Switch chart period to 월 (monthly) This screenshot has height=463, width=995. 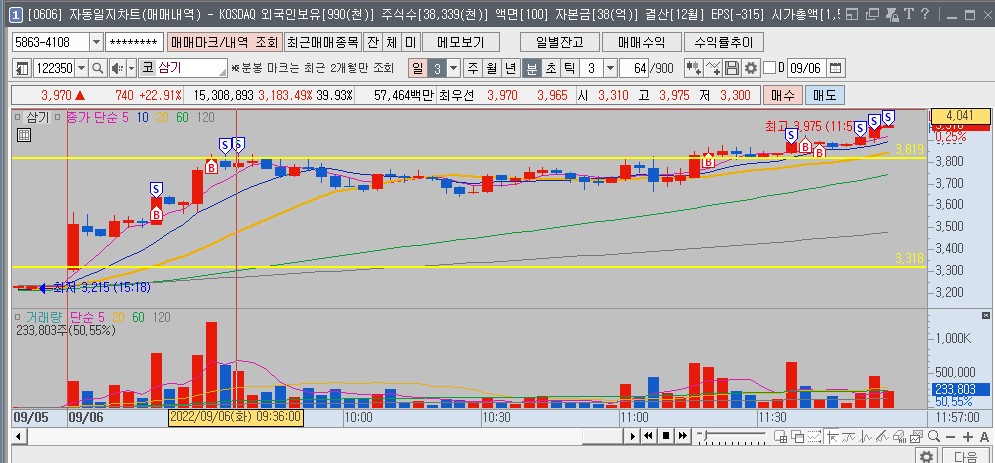click(x=492, y=68)
